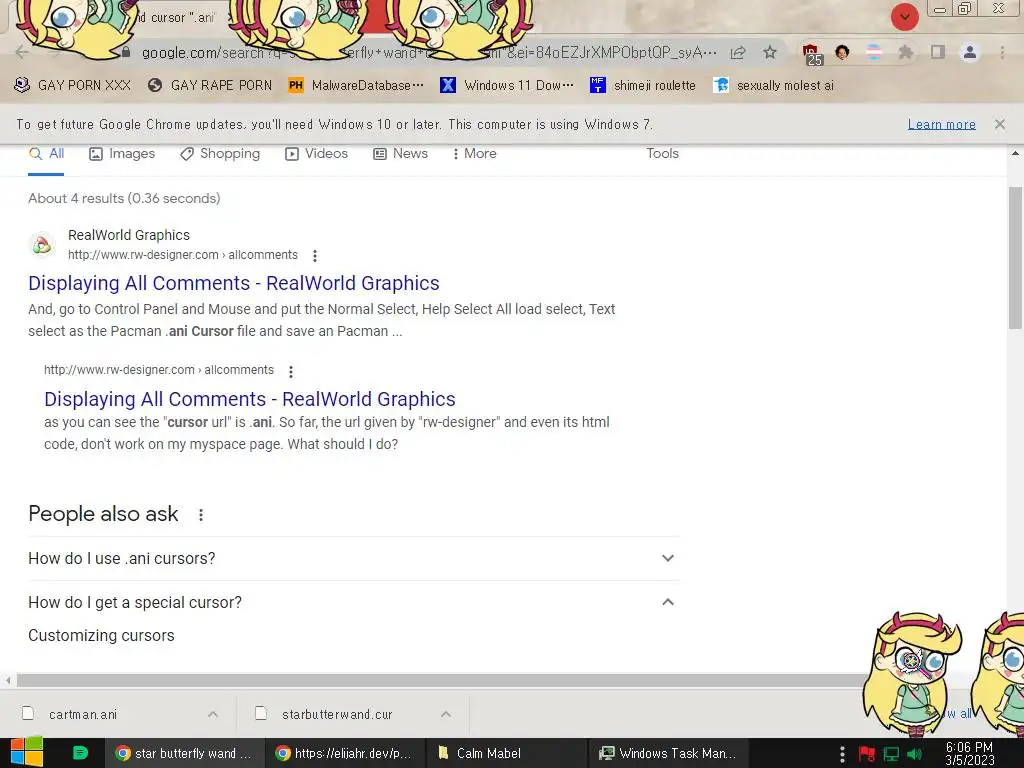This screenshot has width=1024, height=768.
Task: Click the Customizing cursors answer text
Action: tap(101, 635)
